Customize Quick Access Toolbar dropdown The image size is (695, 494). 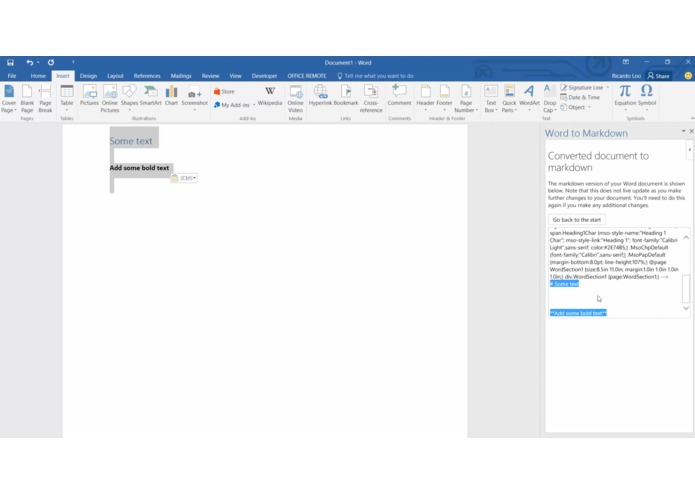pyautogui.click(x=73, y=62)
